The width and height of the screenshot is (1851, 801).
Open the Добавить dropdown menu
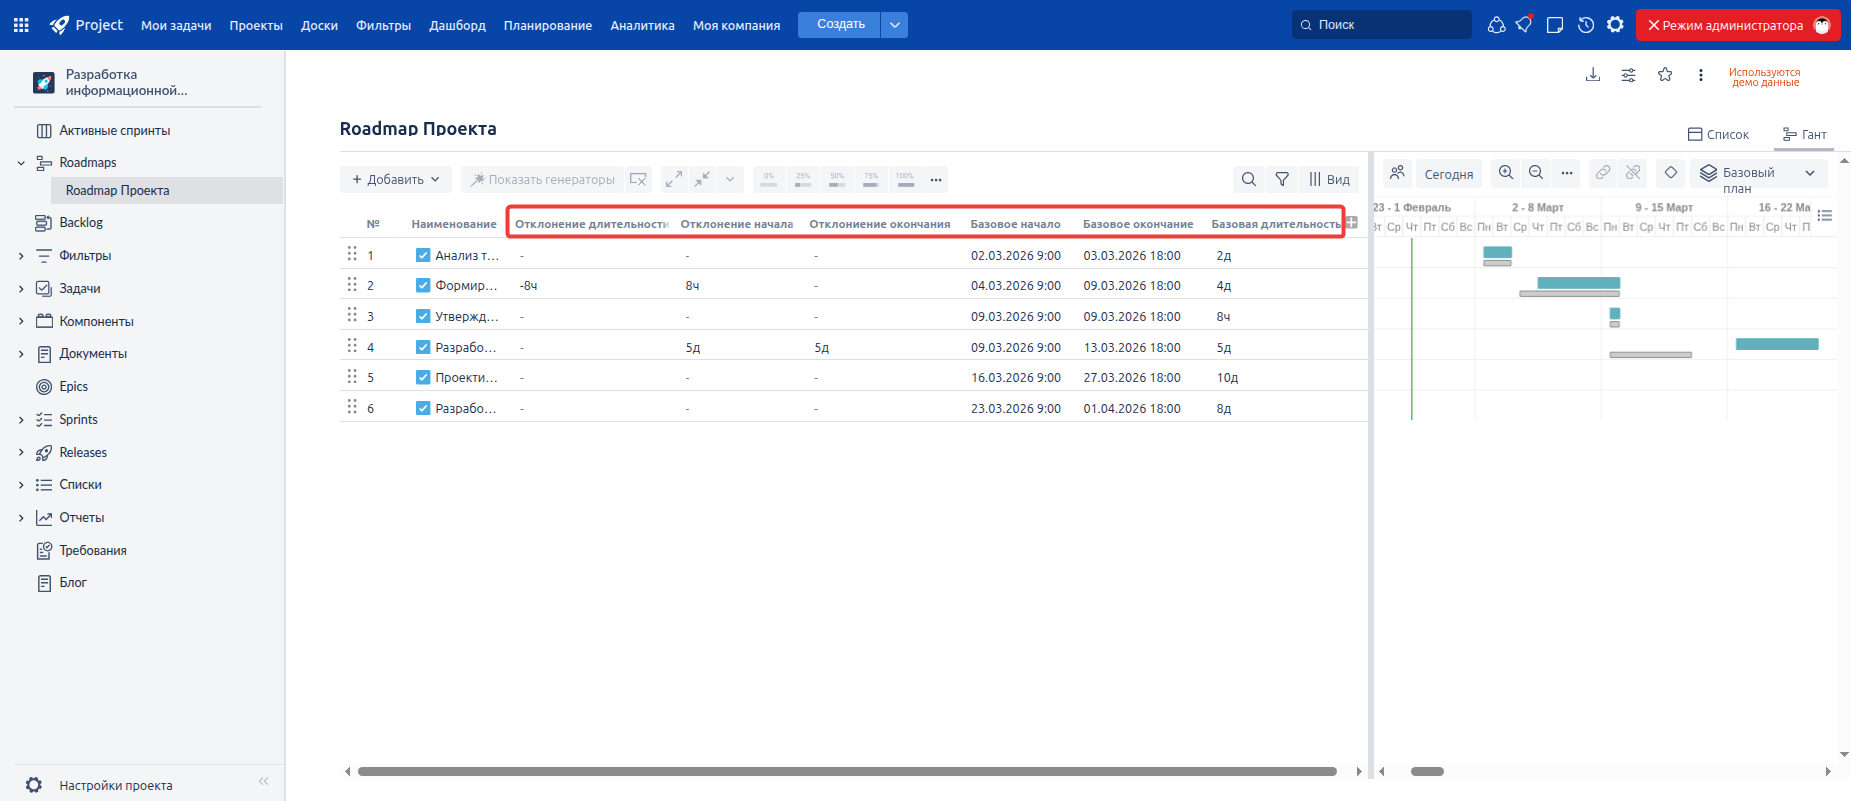pos(396,179)
